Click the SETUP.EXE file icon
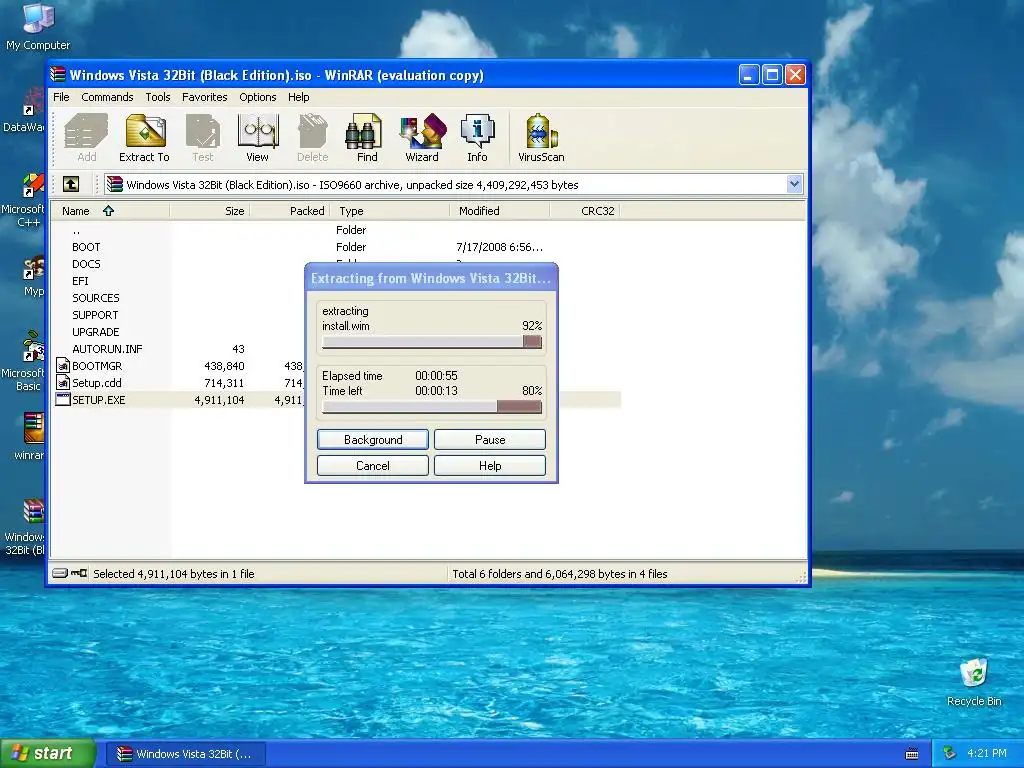The height and width of the screenshot is (768, 1024). pyautogui.click(x=63, y=400)
